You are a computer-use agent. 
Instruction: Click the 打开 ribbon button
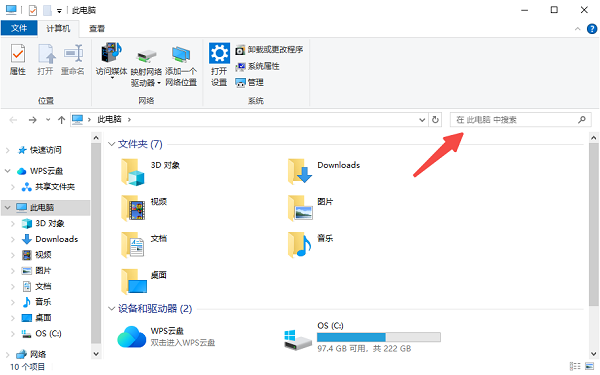click(46, 60)
